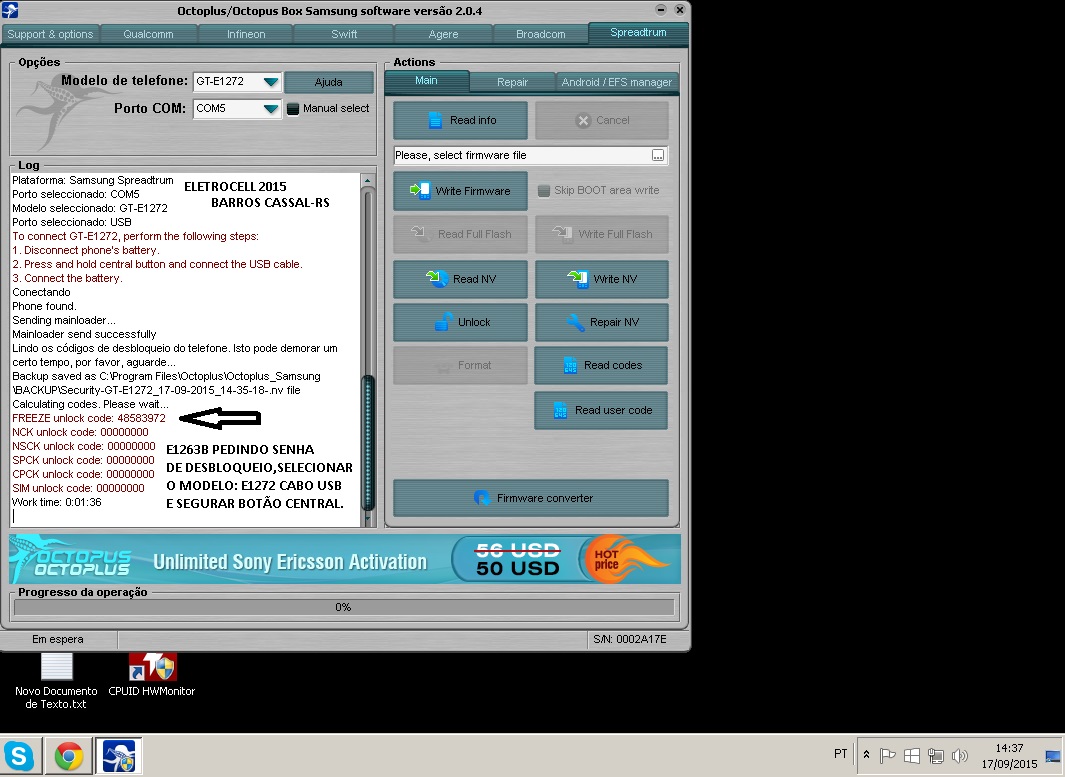Click the Read NV button
1065x777 pixels.
tap(461, 279)
